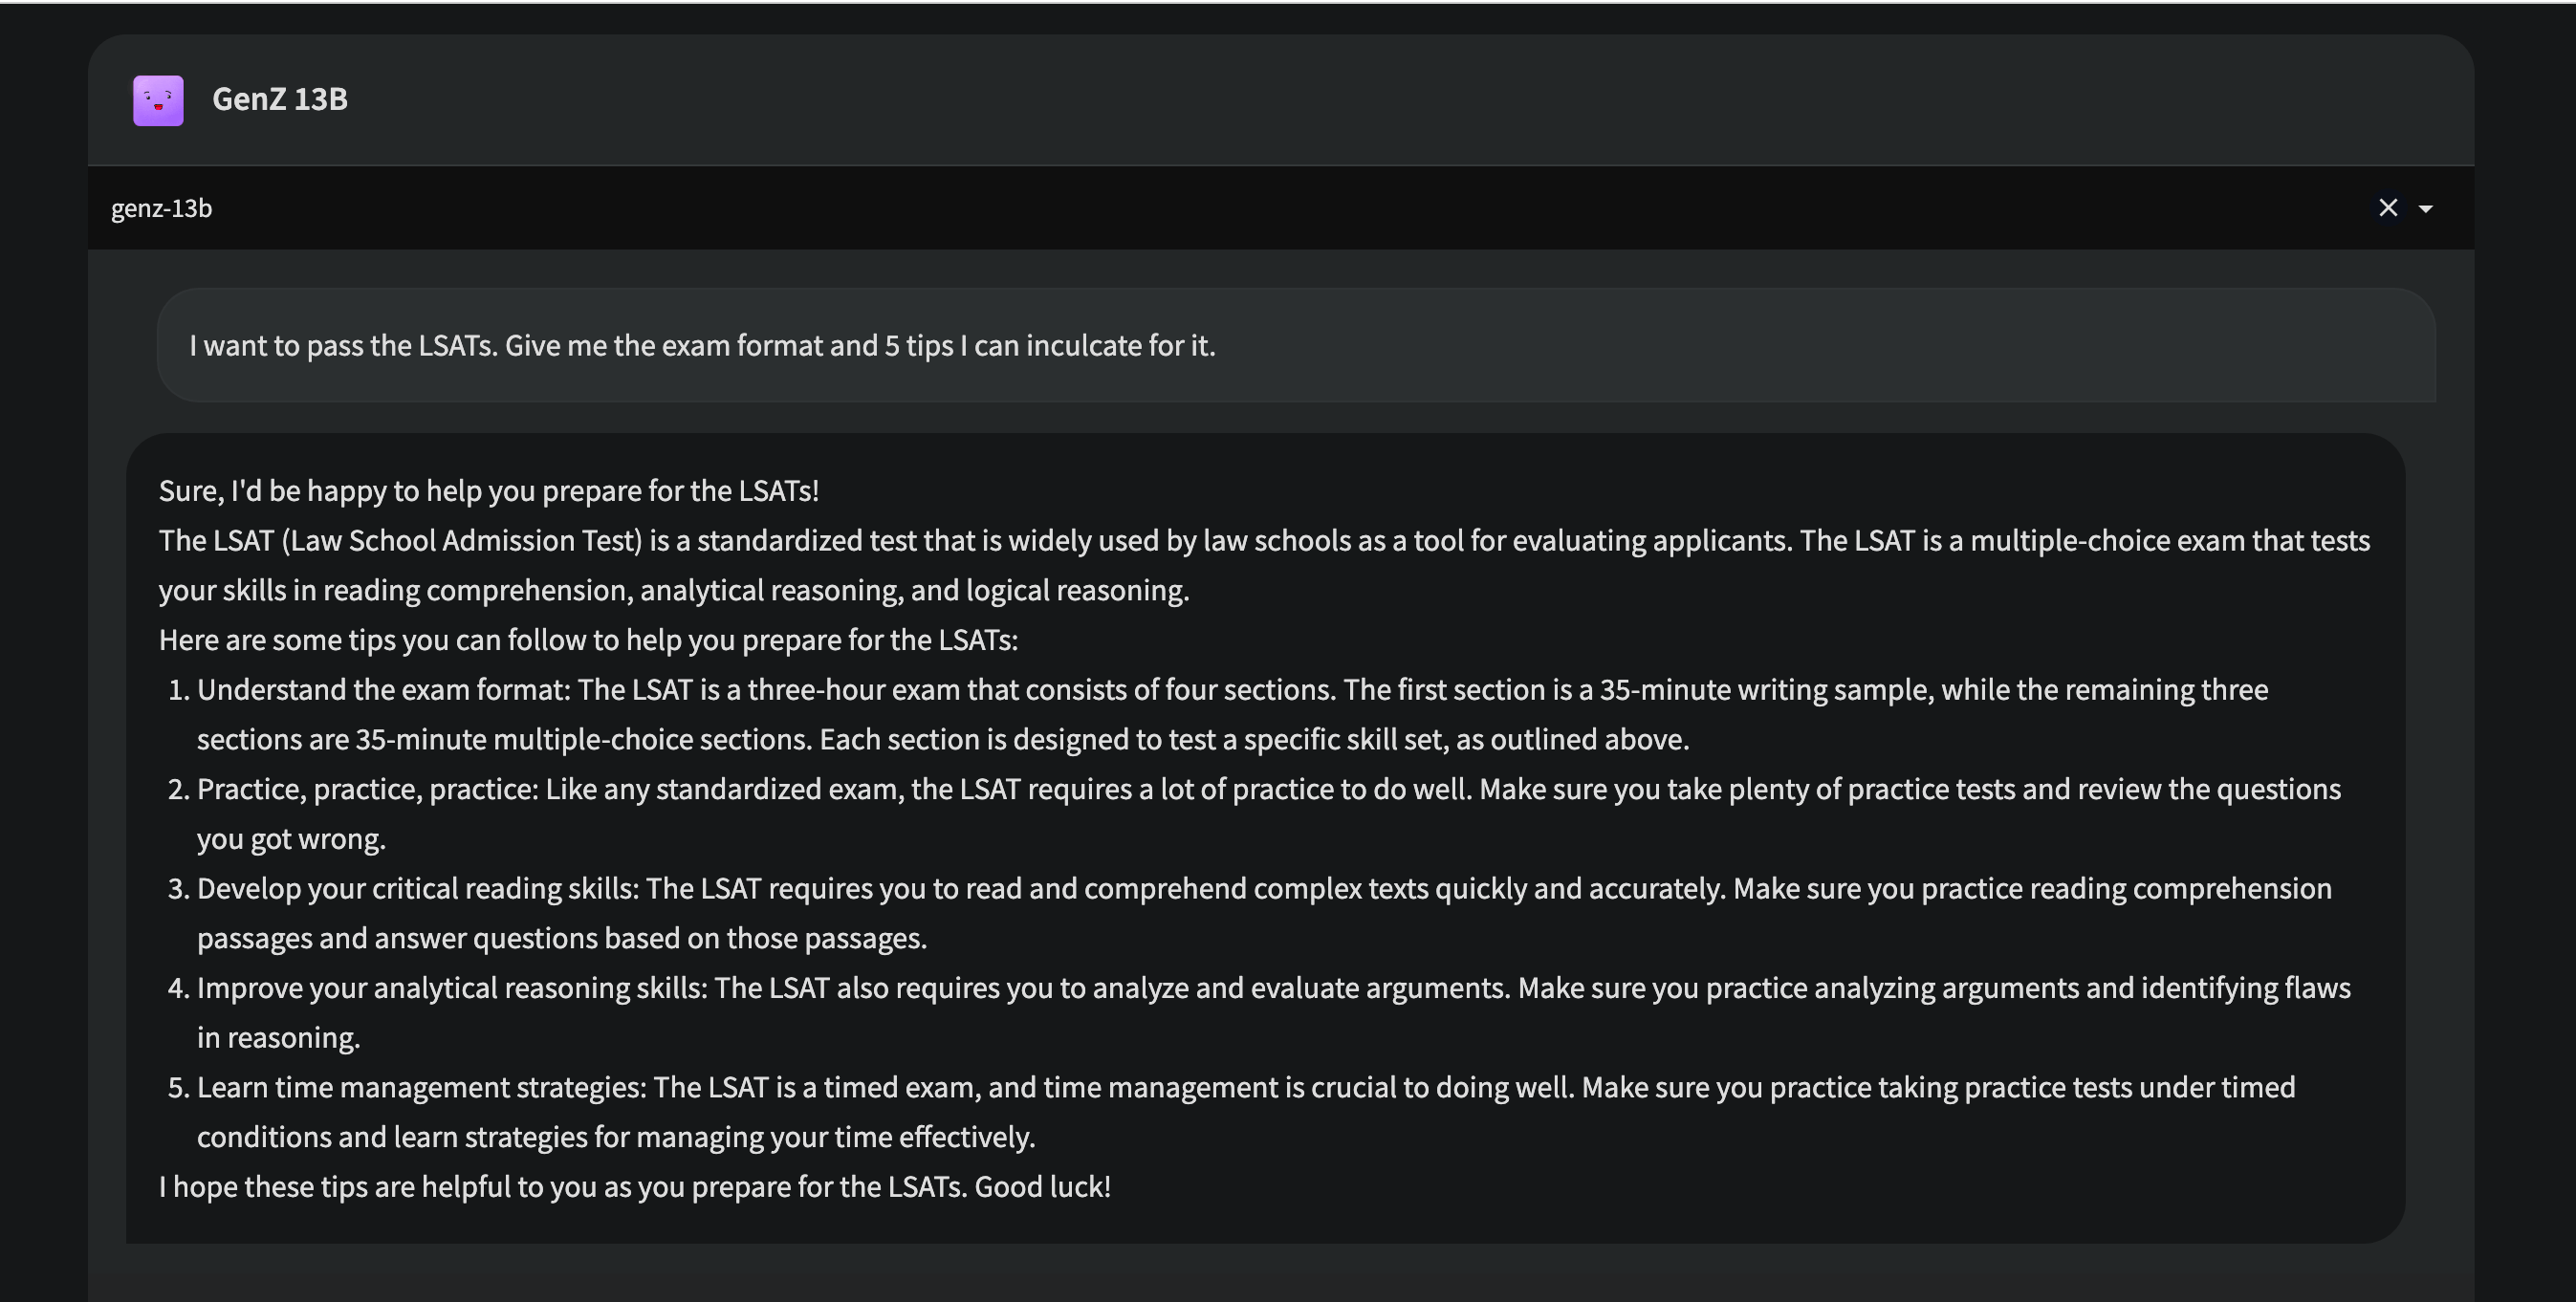Viewport: 2576px width, 1302px height.
Task: Clear the genz-13b selection with the X
Action: 2388,208
